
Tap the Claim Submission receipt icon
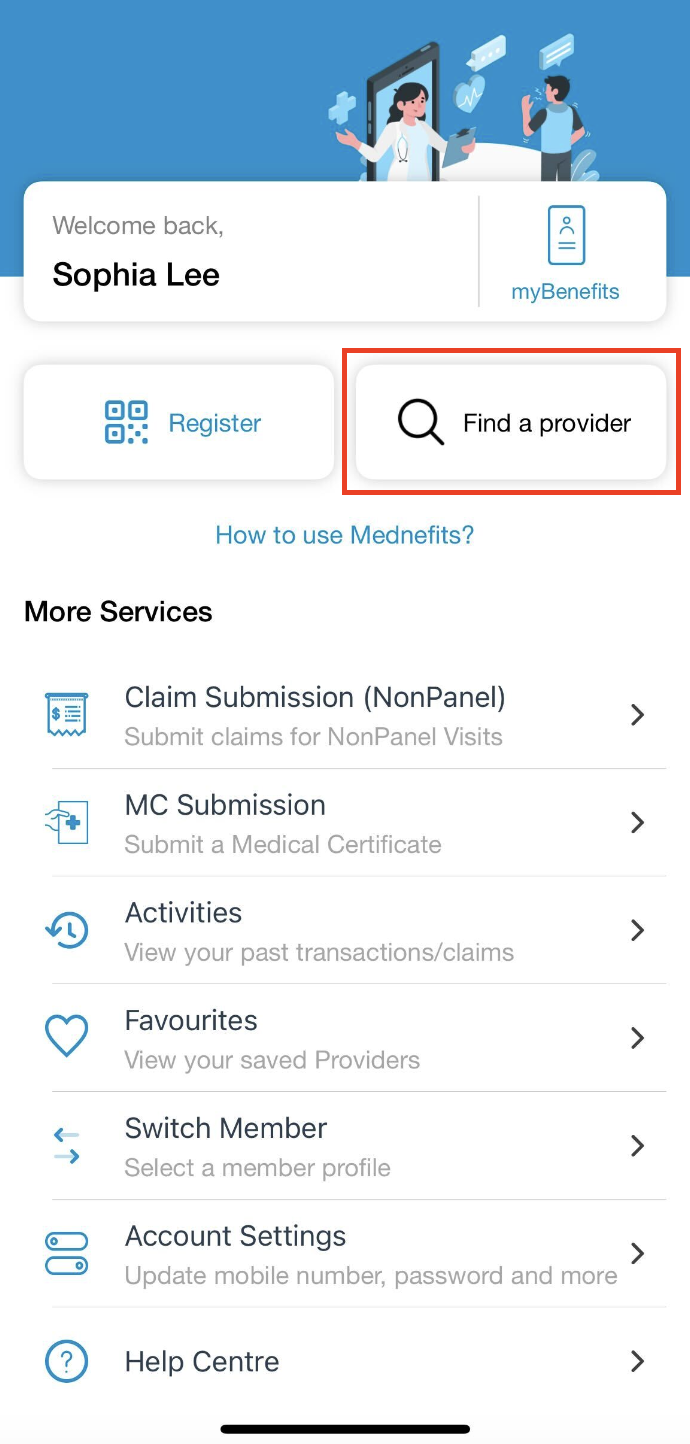point(67,715)
